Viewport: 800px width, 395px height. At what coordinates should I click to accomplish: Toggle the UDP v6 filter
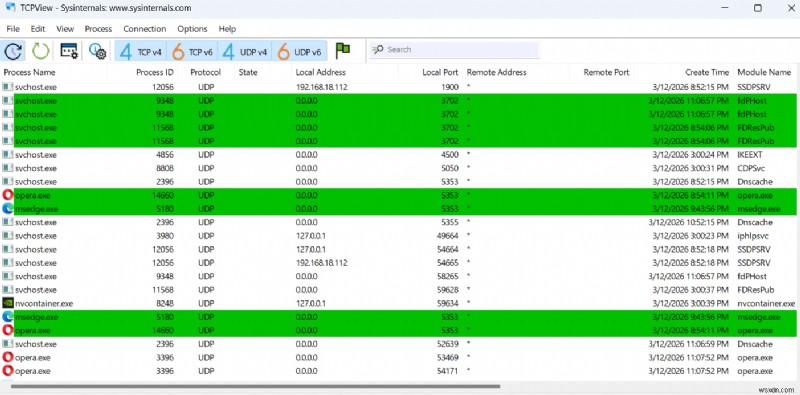pos(299,51)
